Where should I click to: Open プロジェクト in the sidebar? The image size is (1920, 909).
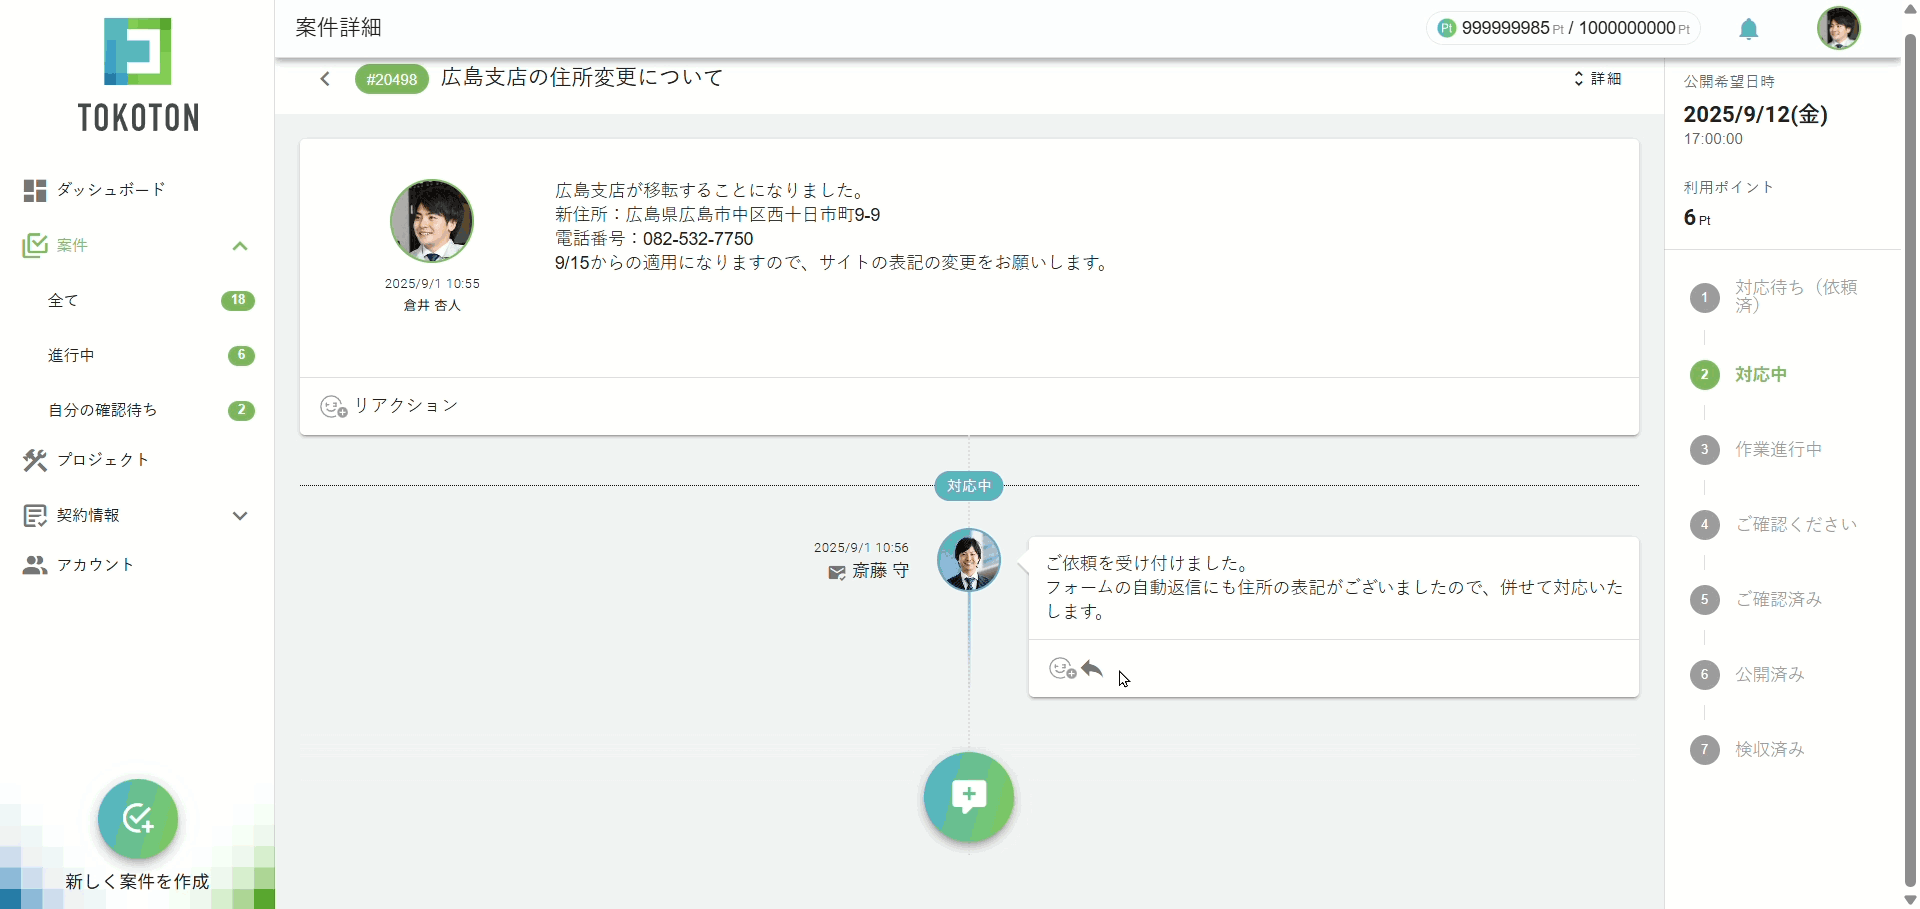pos(102,460)
